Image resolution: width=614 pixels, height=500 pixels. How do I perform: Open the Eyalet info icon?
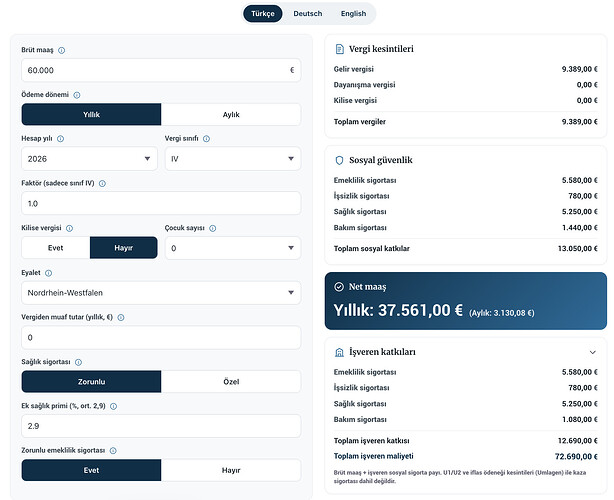(48, 273)
